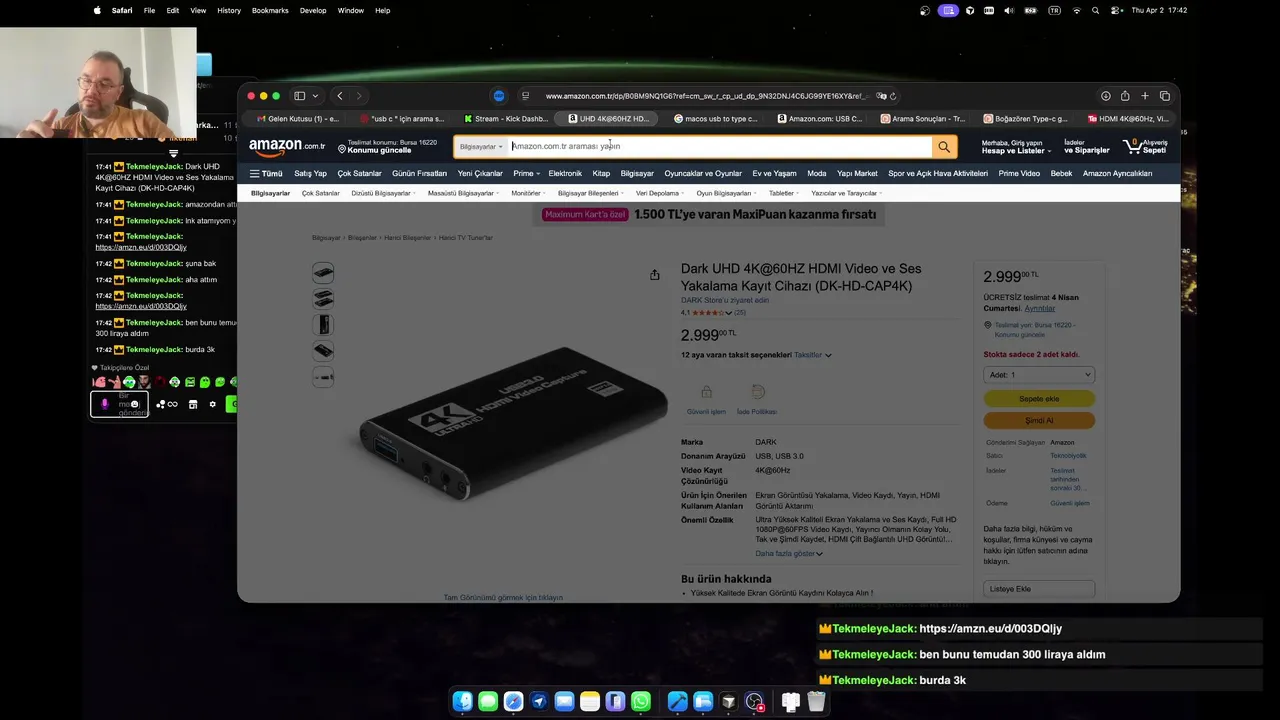1280x720 pixels.
Task: Click the Sepete ekle button
Action: (1039, 398)
